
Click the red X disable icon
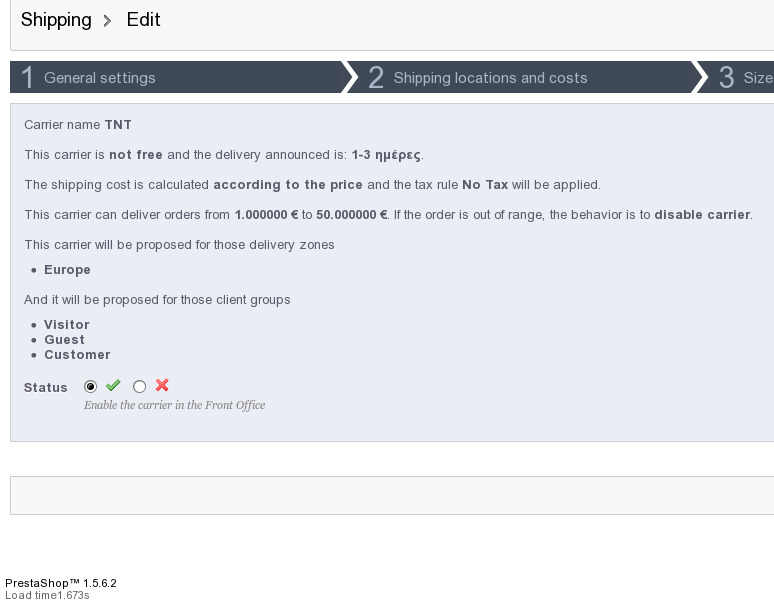162,385
